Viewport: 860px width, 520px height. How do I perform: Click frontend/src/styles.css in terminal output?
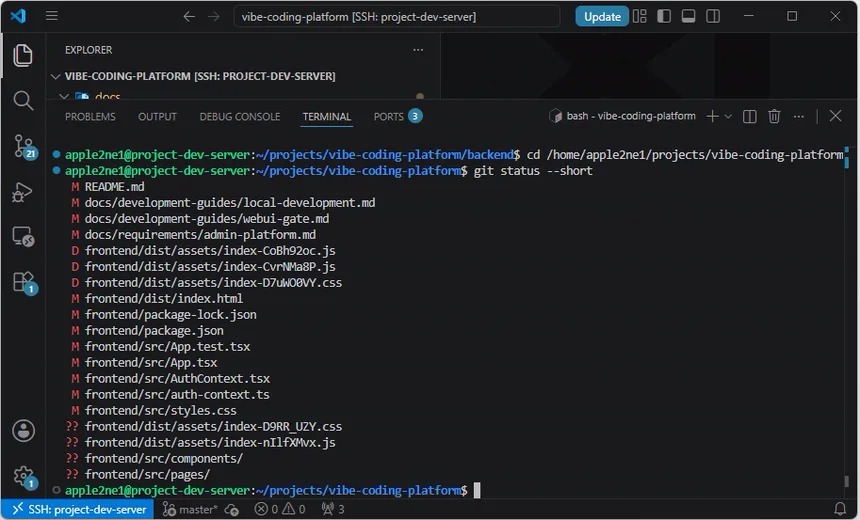(x=161, y=411)
